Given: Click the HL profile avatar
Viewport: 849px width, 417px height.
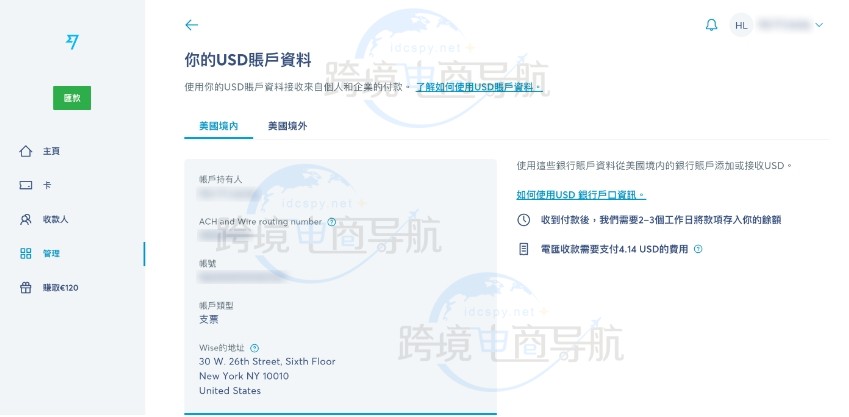Looking at the screenshot, I should click(741, 25).
